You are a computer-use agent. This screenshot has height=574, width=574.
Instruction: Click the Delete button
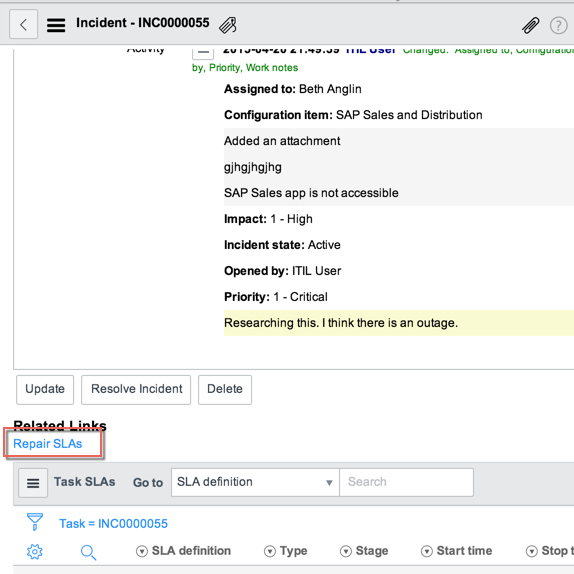[225, 390]
